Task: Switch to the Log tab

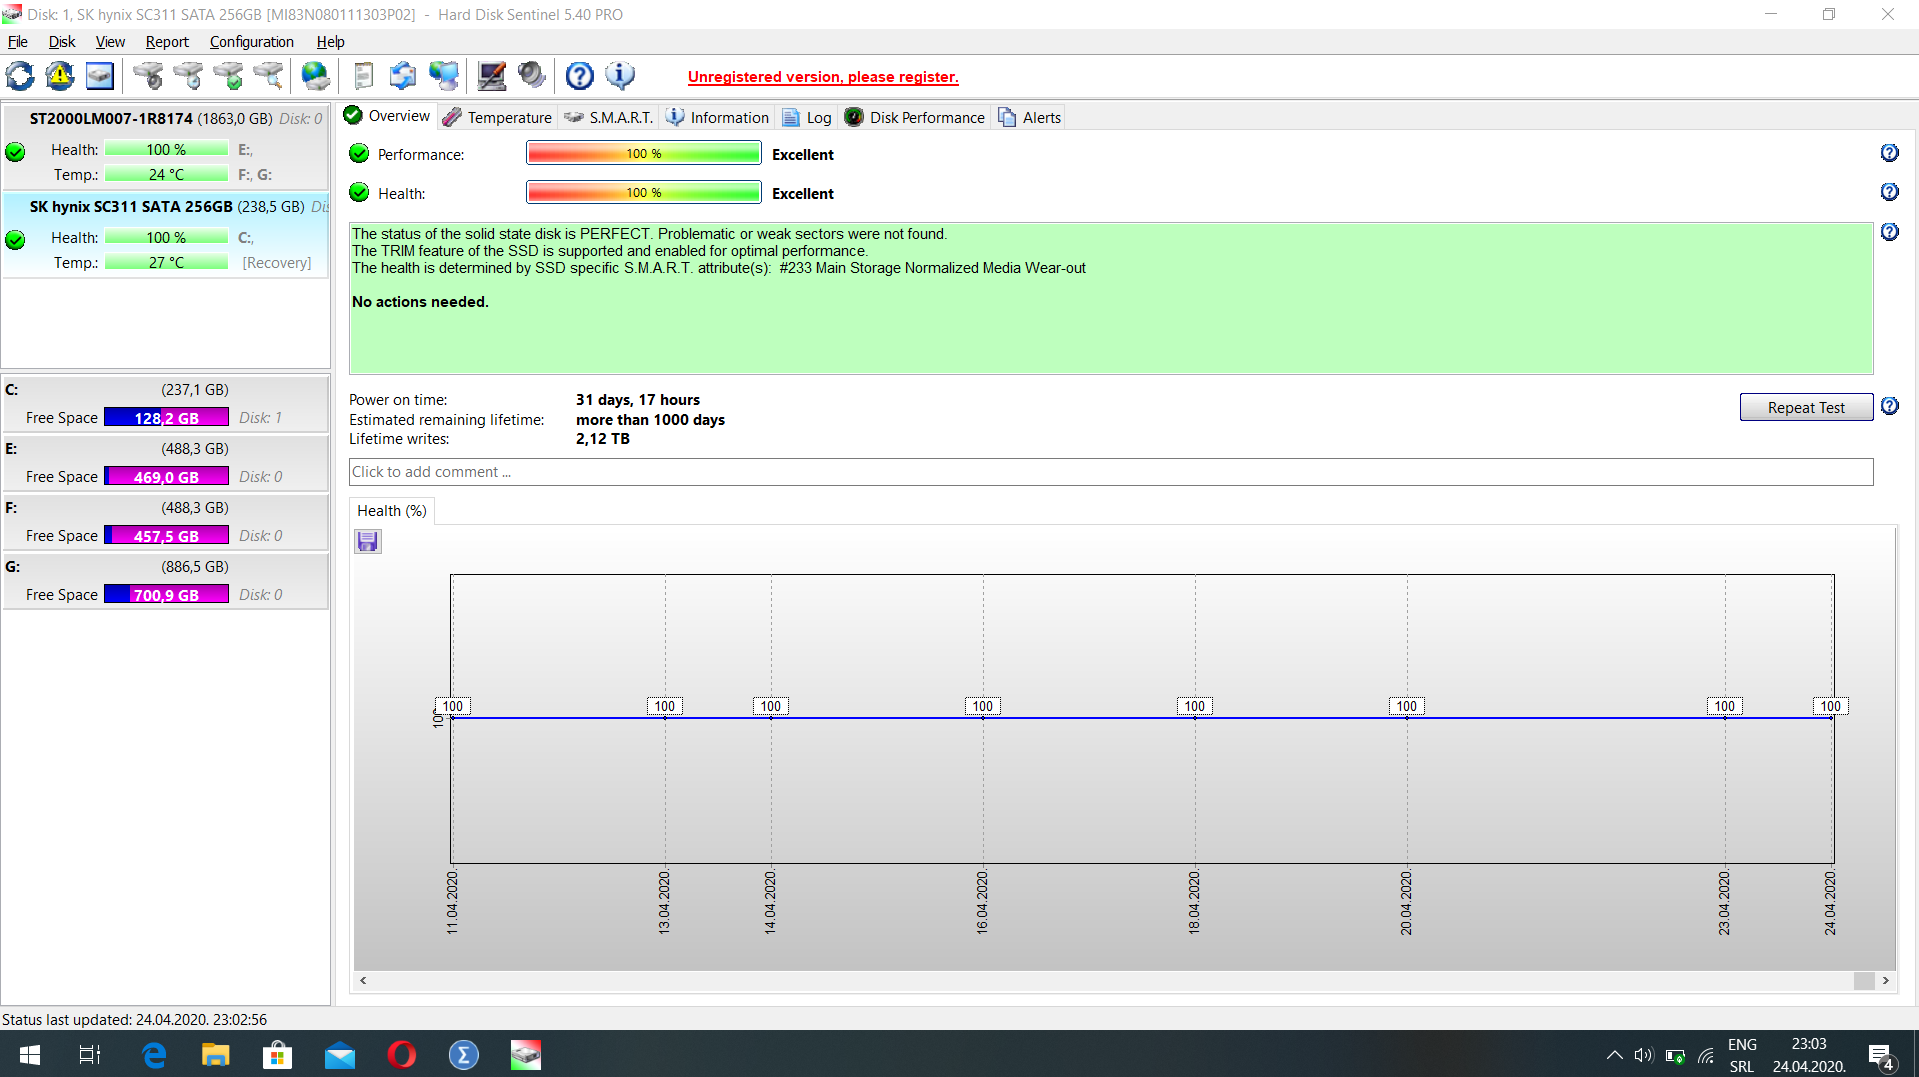Action: point(807,118)
